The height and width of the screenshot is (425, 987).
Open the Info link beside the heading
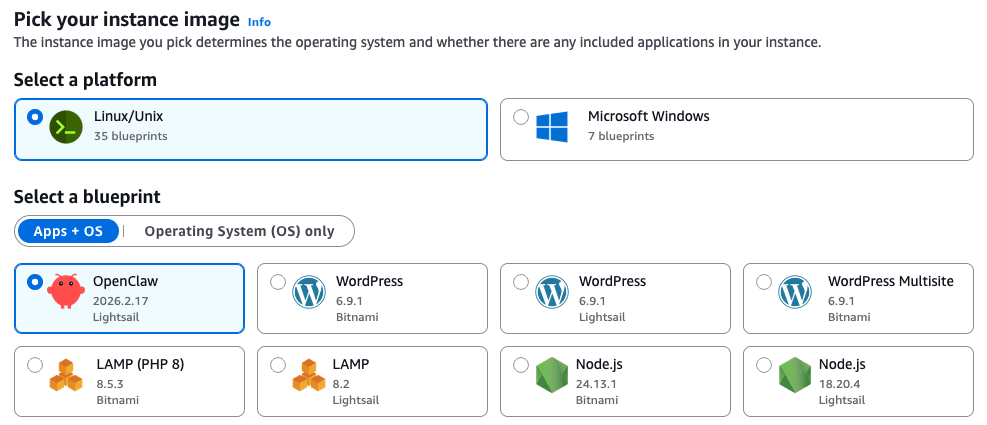(259, 21)
